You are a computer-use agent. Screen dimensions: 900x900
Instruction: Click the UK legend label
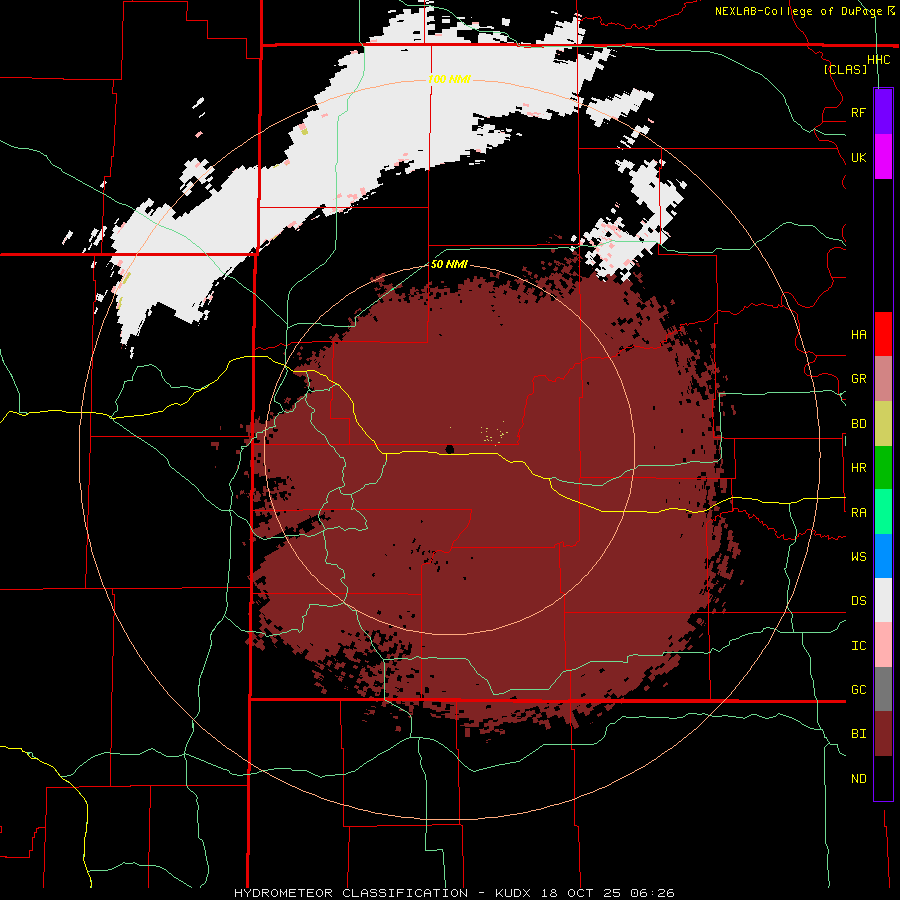click(x=858, y=157)
